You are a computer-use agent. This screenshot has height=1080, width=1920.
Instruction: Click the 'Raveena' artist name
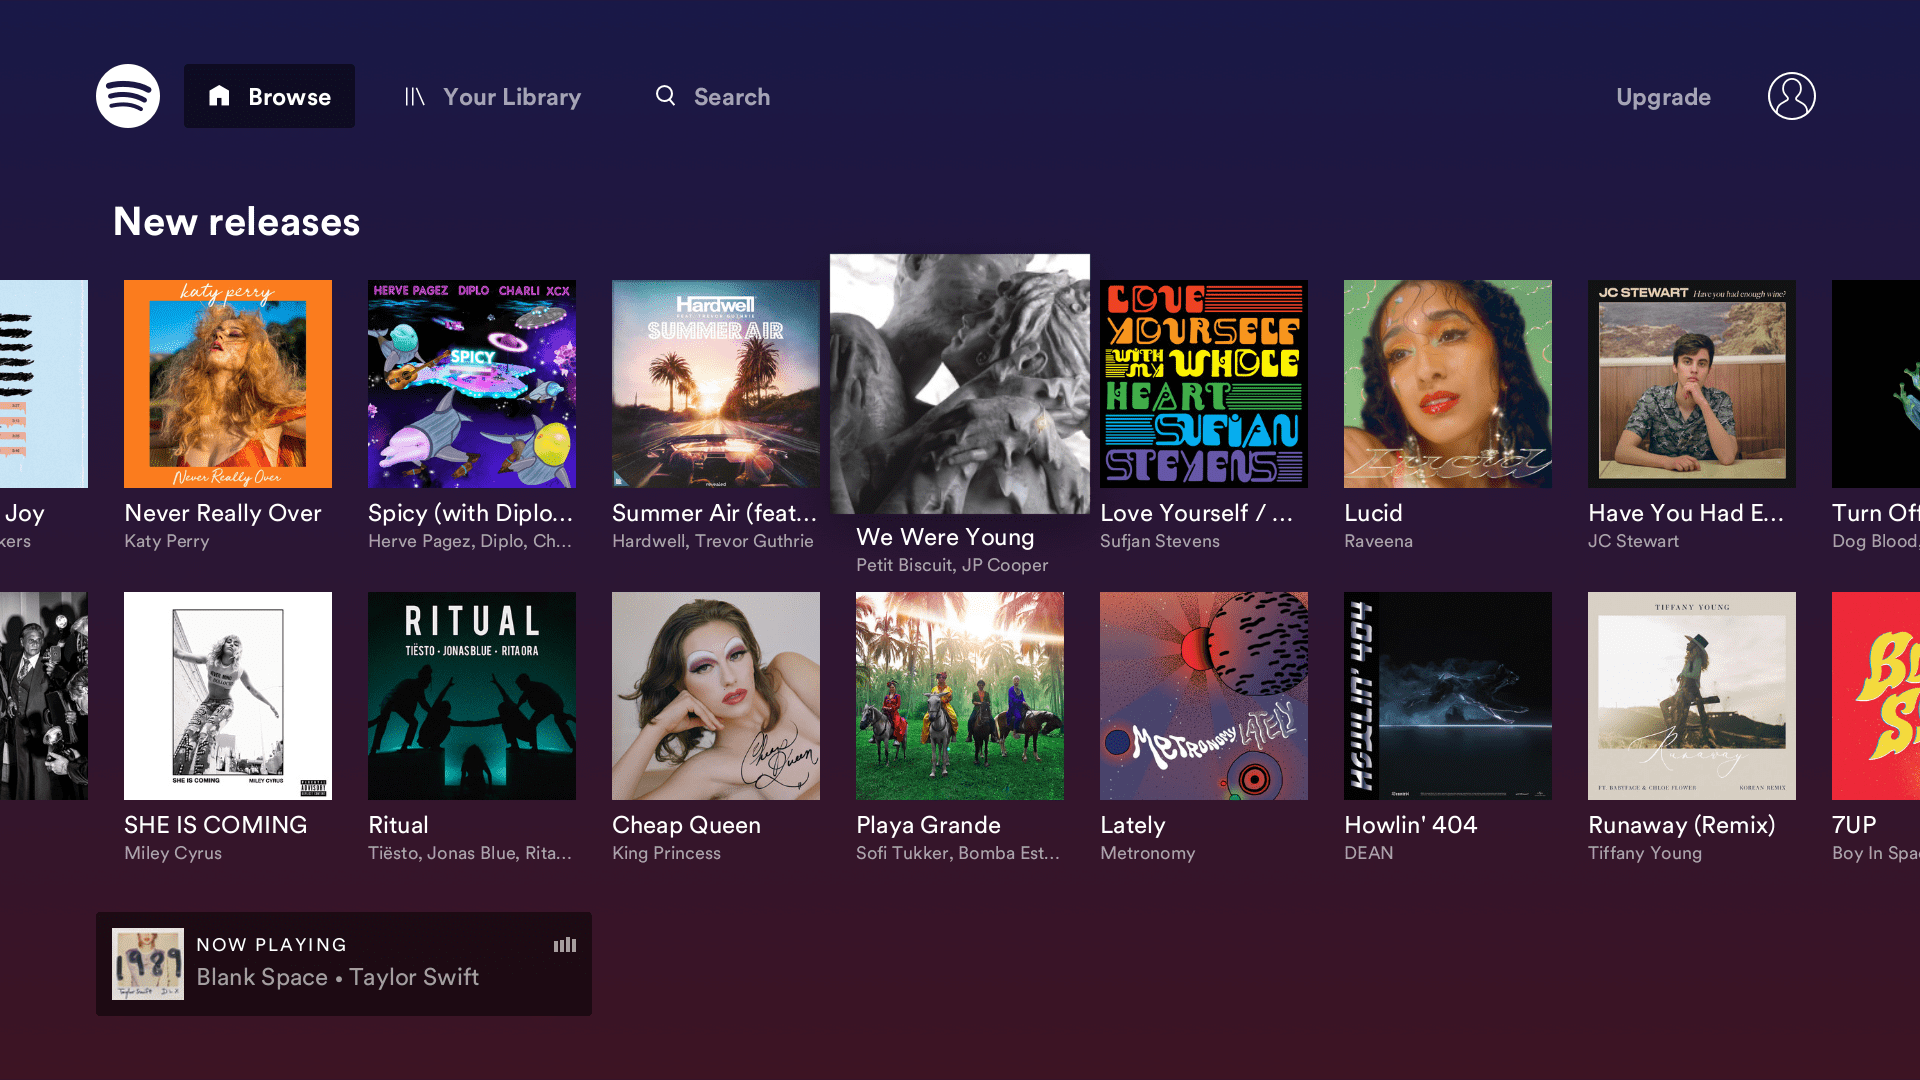[1378, 541]
